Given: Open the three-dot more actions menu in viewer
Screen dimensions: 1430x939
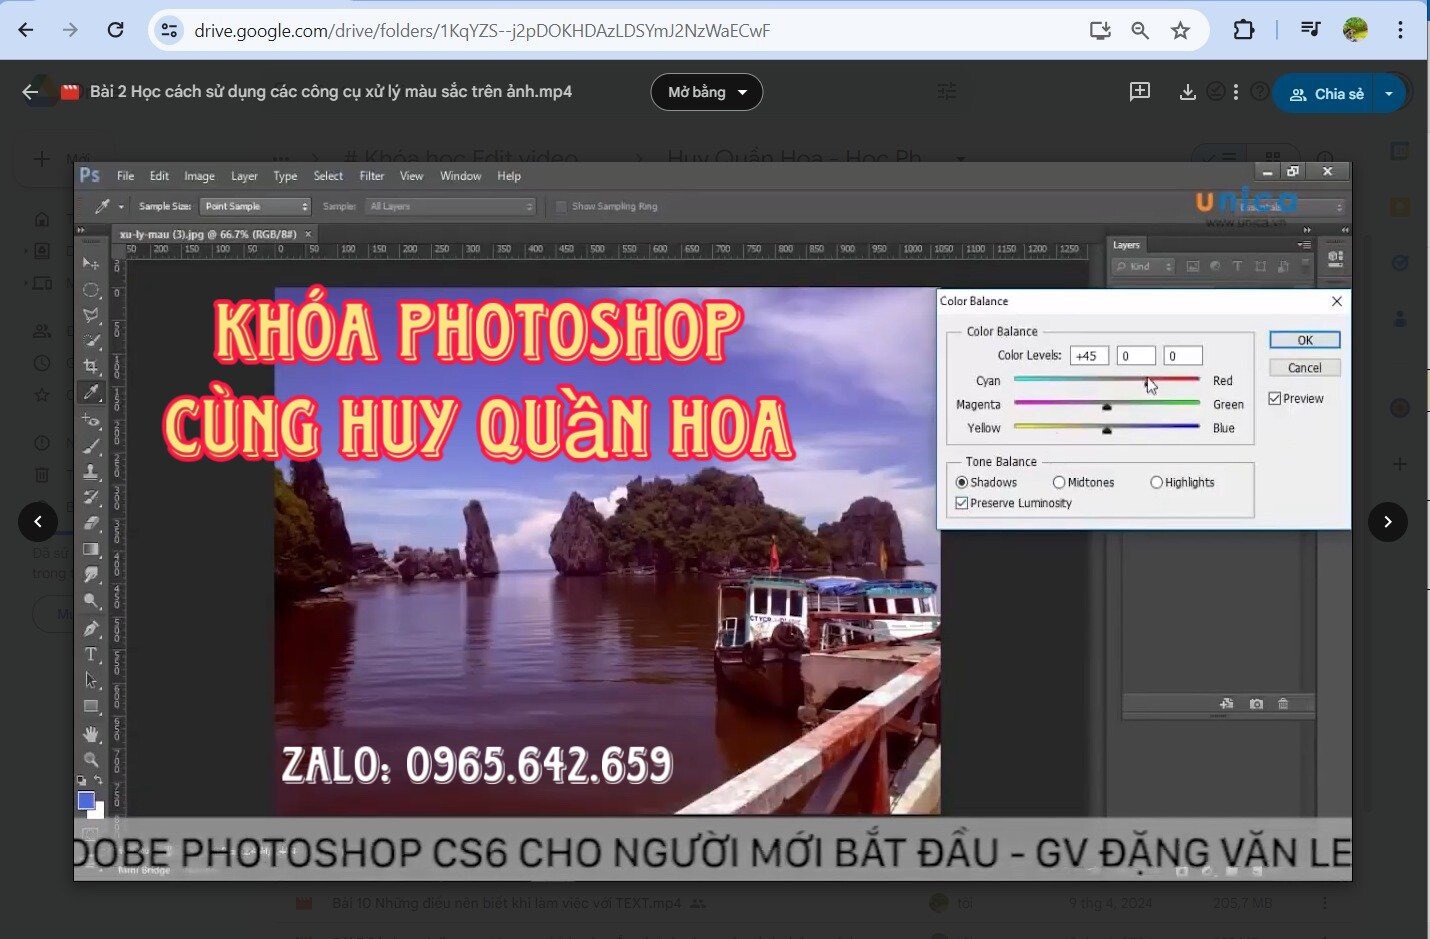Looking at the screenshot, I should [x=1236, y=92].
